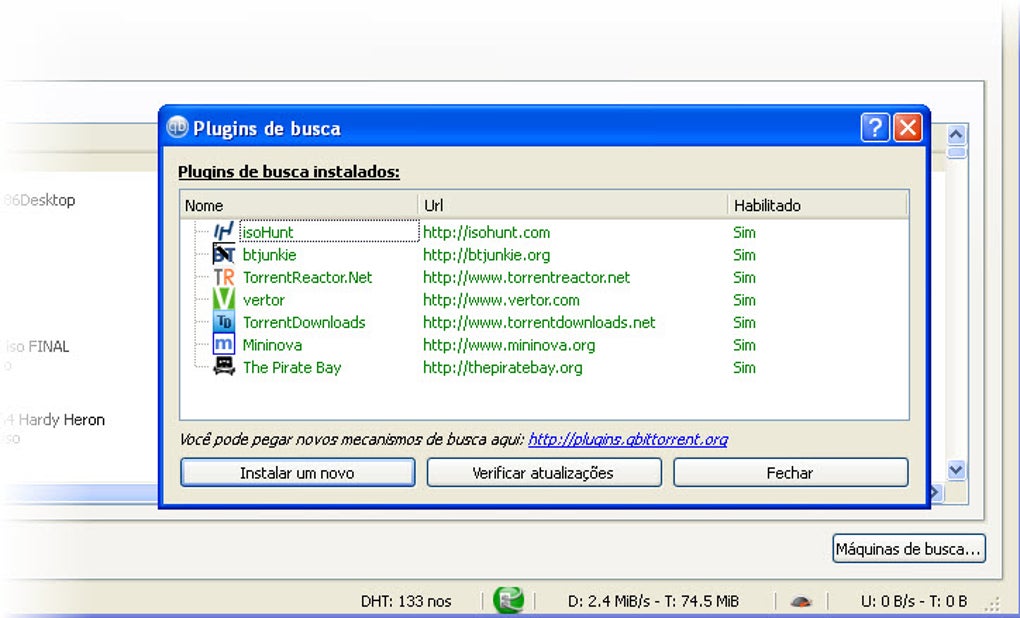
Task: Click the http://isohunt.com url cell
Action: pyautogui.click(x=486, y=232)
